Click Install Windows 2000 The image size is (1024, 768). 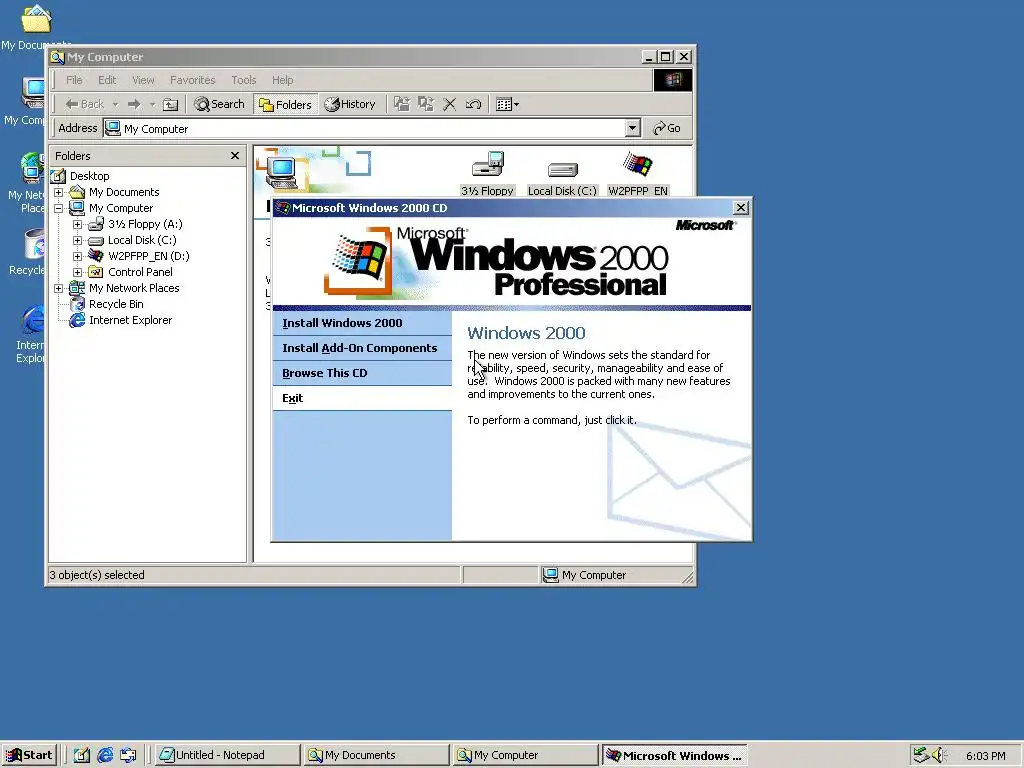coord(362,323)
